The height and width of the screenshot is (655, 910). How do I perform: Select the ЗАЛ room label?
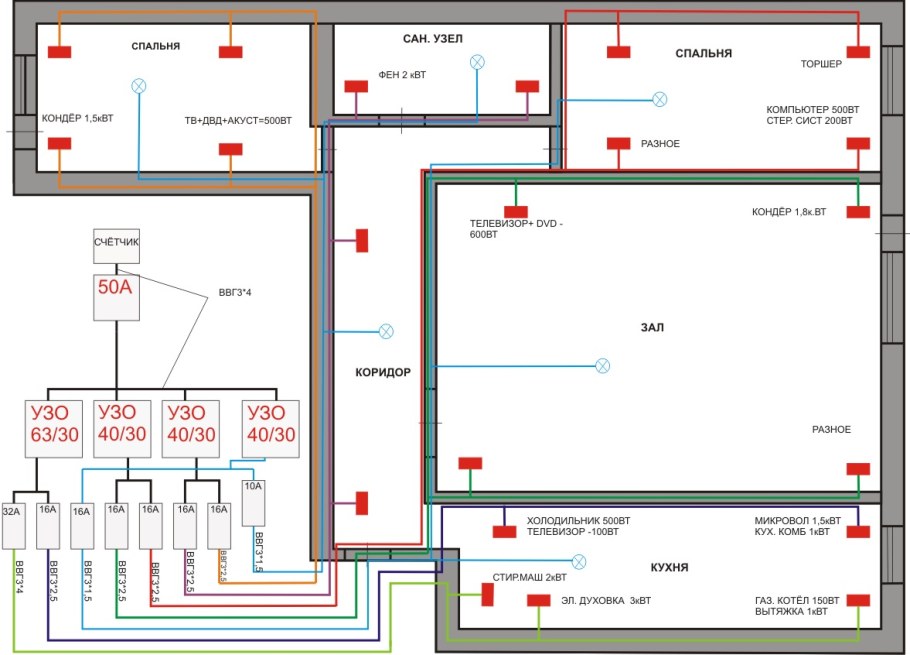[653, 327]
